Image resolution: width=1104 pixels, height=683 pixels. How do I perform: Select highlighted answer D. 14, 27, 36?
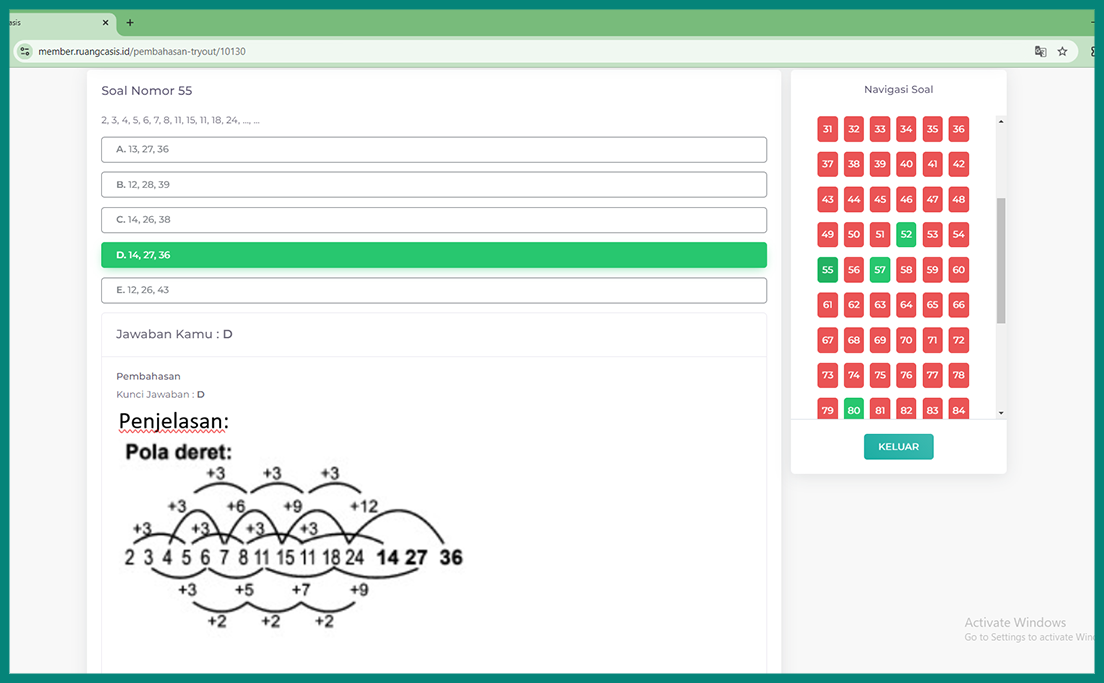(433, 255)
